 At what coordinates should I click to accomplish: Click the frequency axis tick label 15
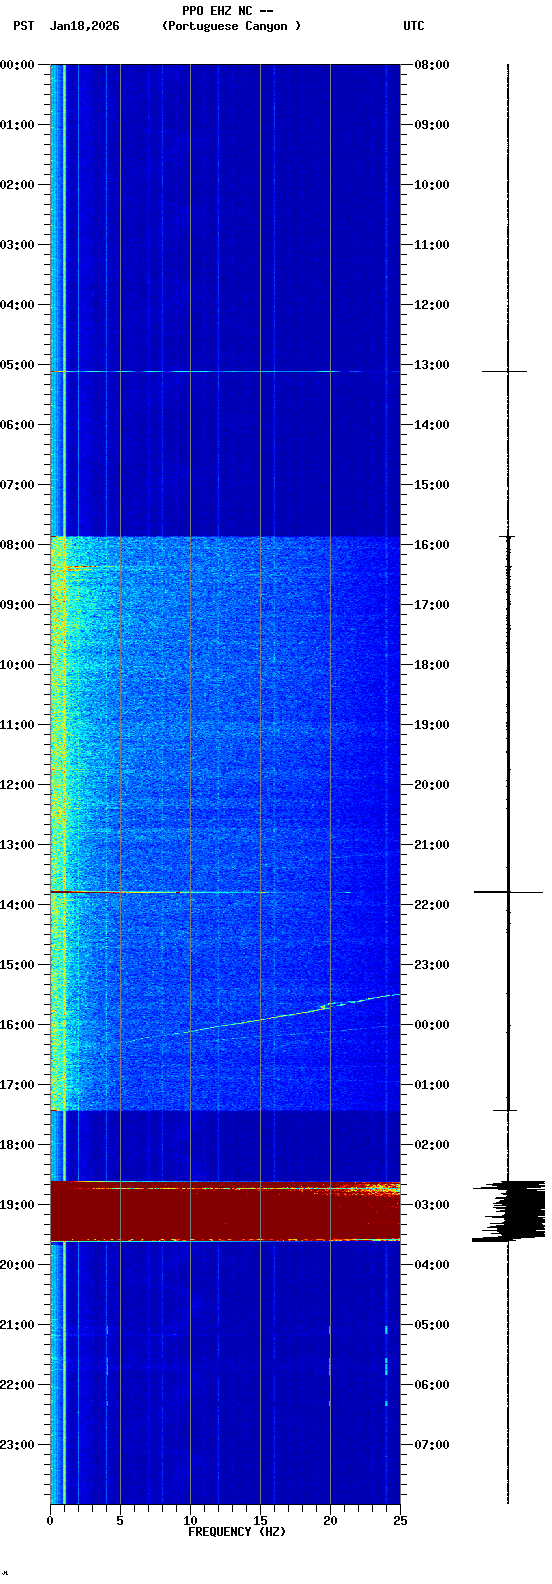click(260, 1521)
